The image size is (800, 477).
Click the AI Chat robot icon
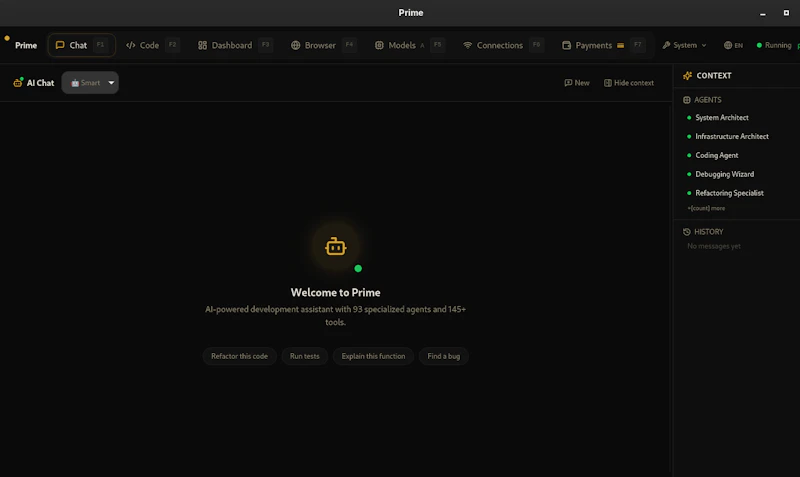pos(18,82)
